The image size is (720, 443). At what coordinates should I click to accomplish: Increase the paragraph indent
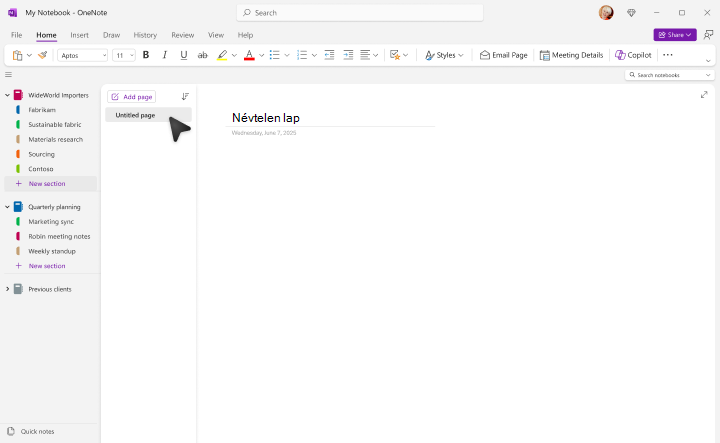click(x=349, y=55)
